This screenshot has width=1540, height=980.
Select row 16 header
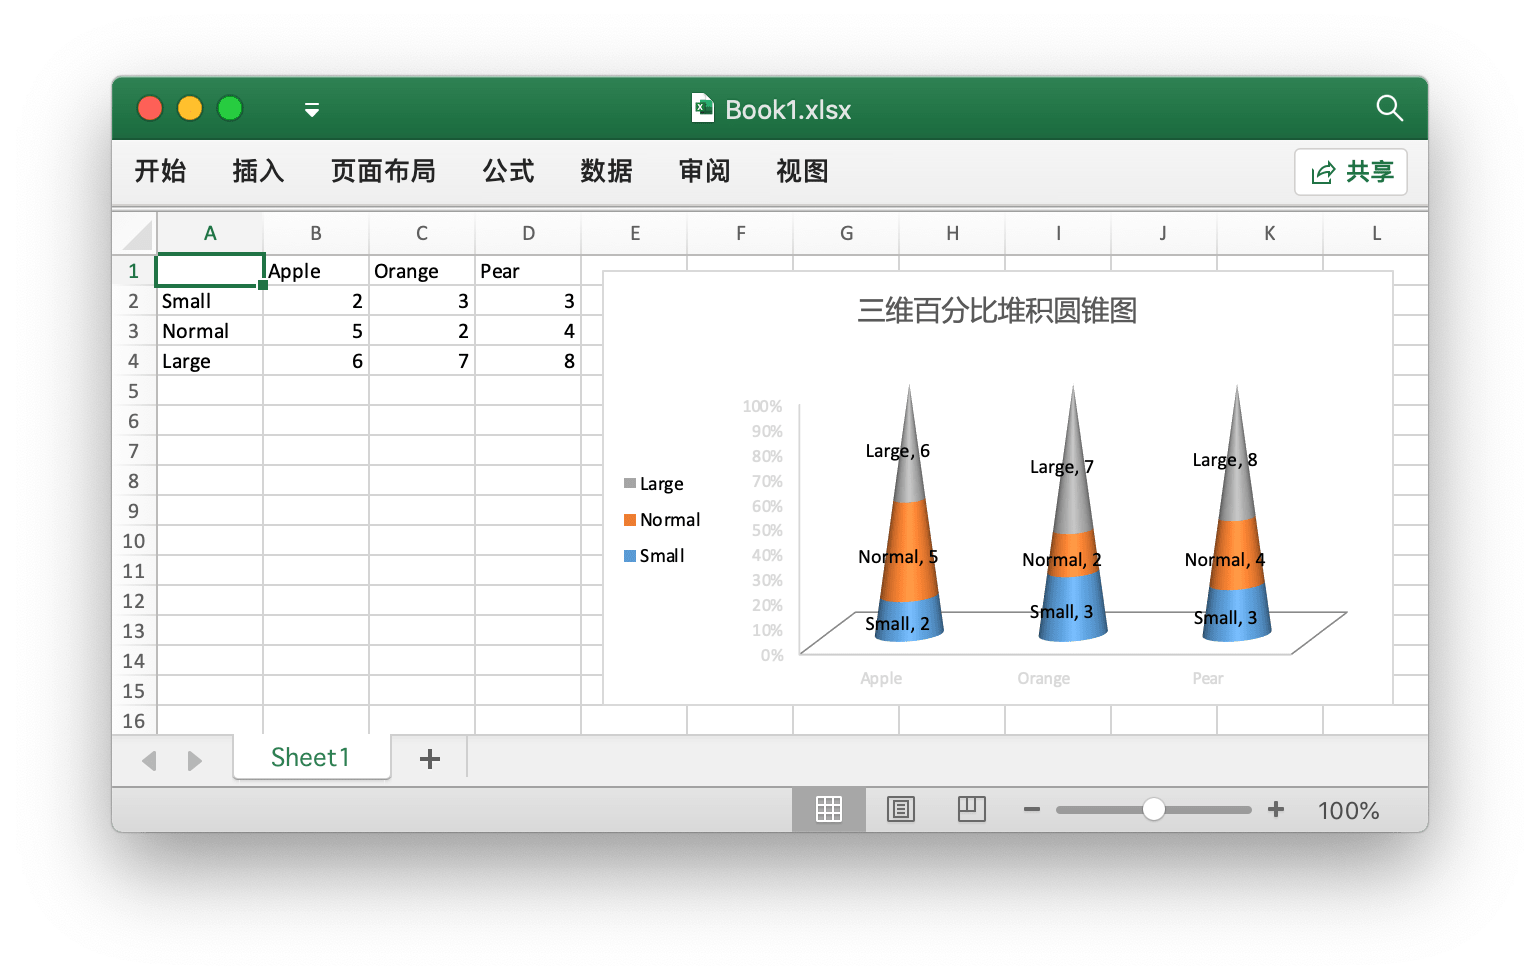tap(134, 721)
